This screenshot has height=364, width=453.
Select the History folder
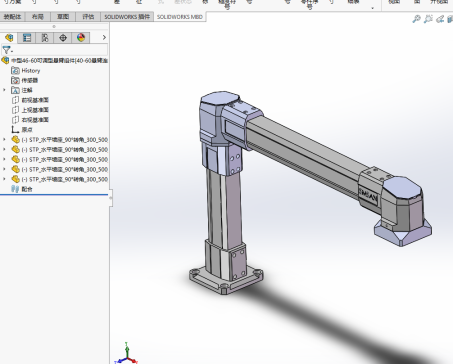point(31,71)
